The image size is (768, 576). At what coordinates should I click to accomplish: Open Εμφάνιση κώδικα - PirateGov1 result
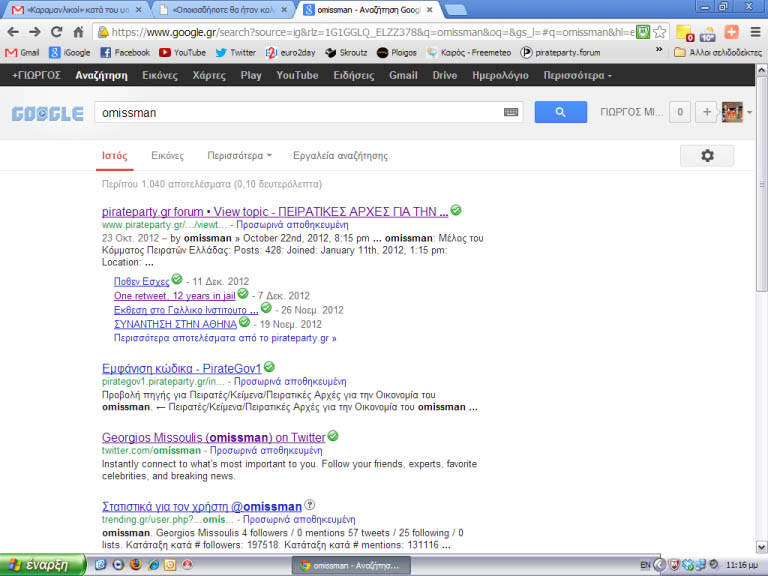[182, 368]
